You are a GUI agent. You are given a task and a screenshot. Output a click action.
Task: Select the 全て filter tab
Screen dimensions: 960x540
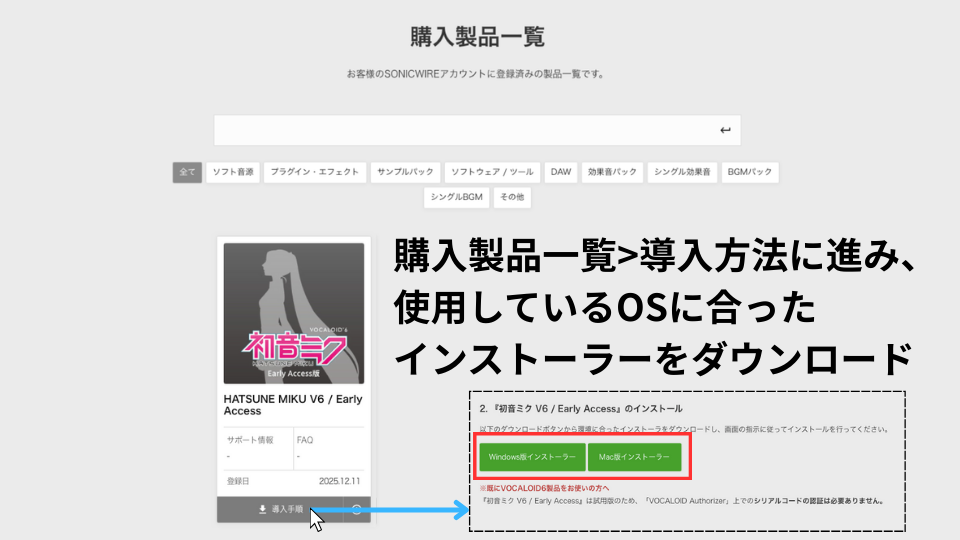click(187, 172)
